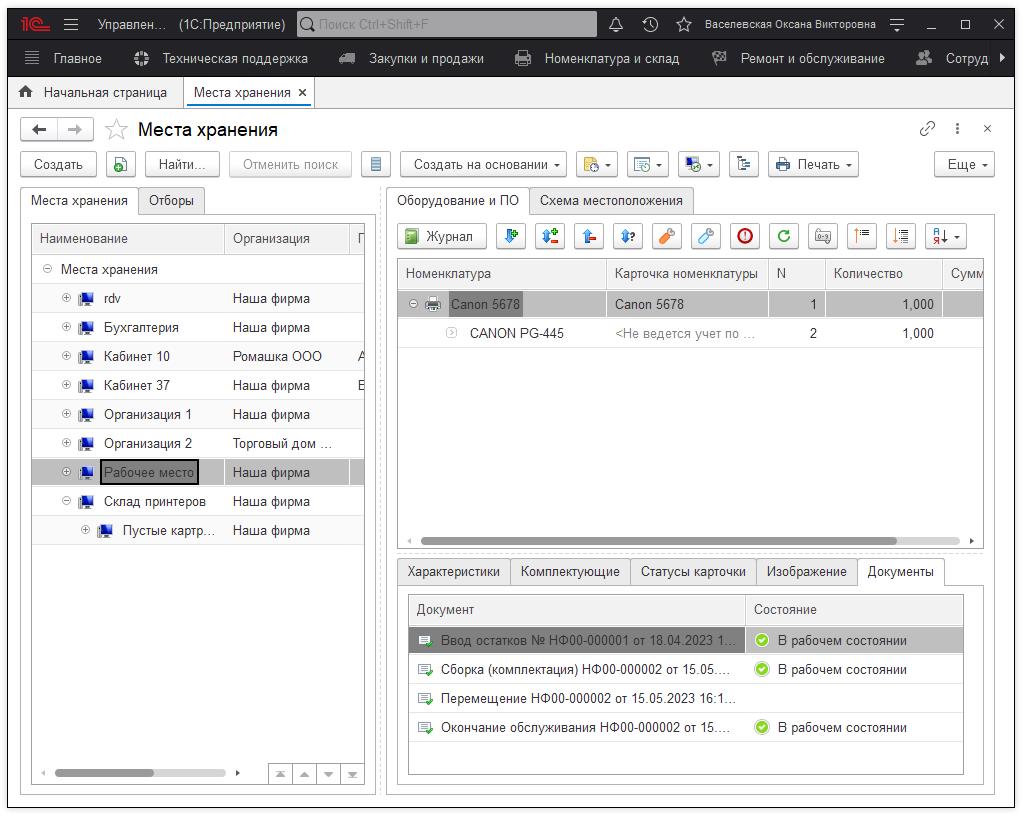Open the Печать dropdown menu
Screen dimensions: 1022x815
tap(814, 165)
